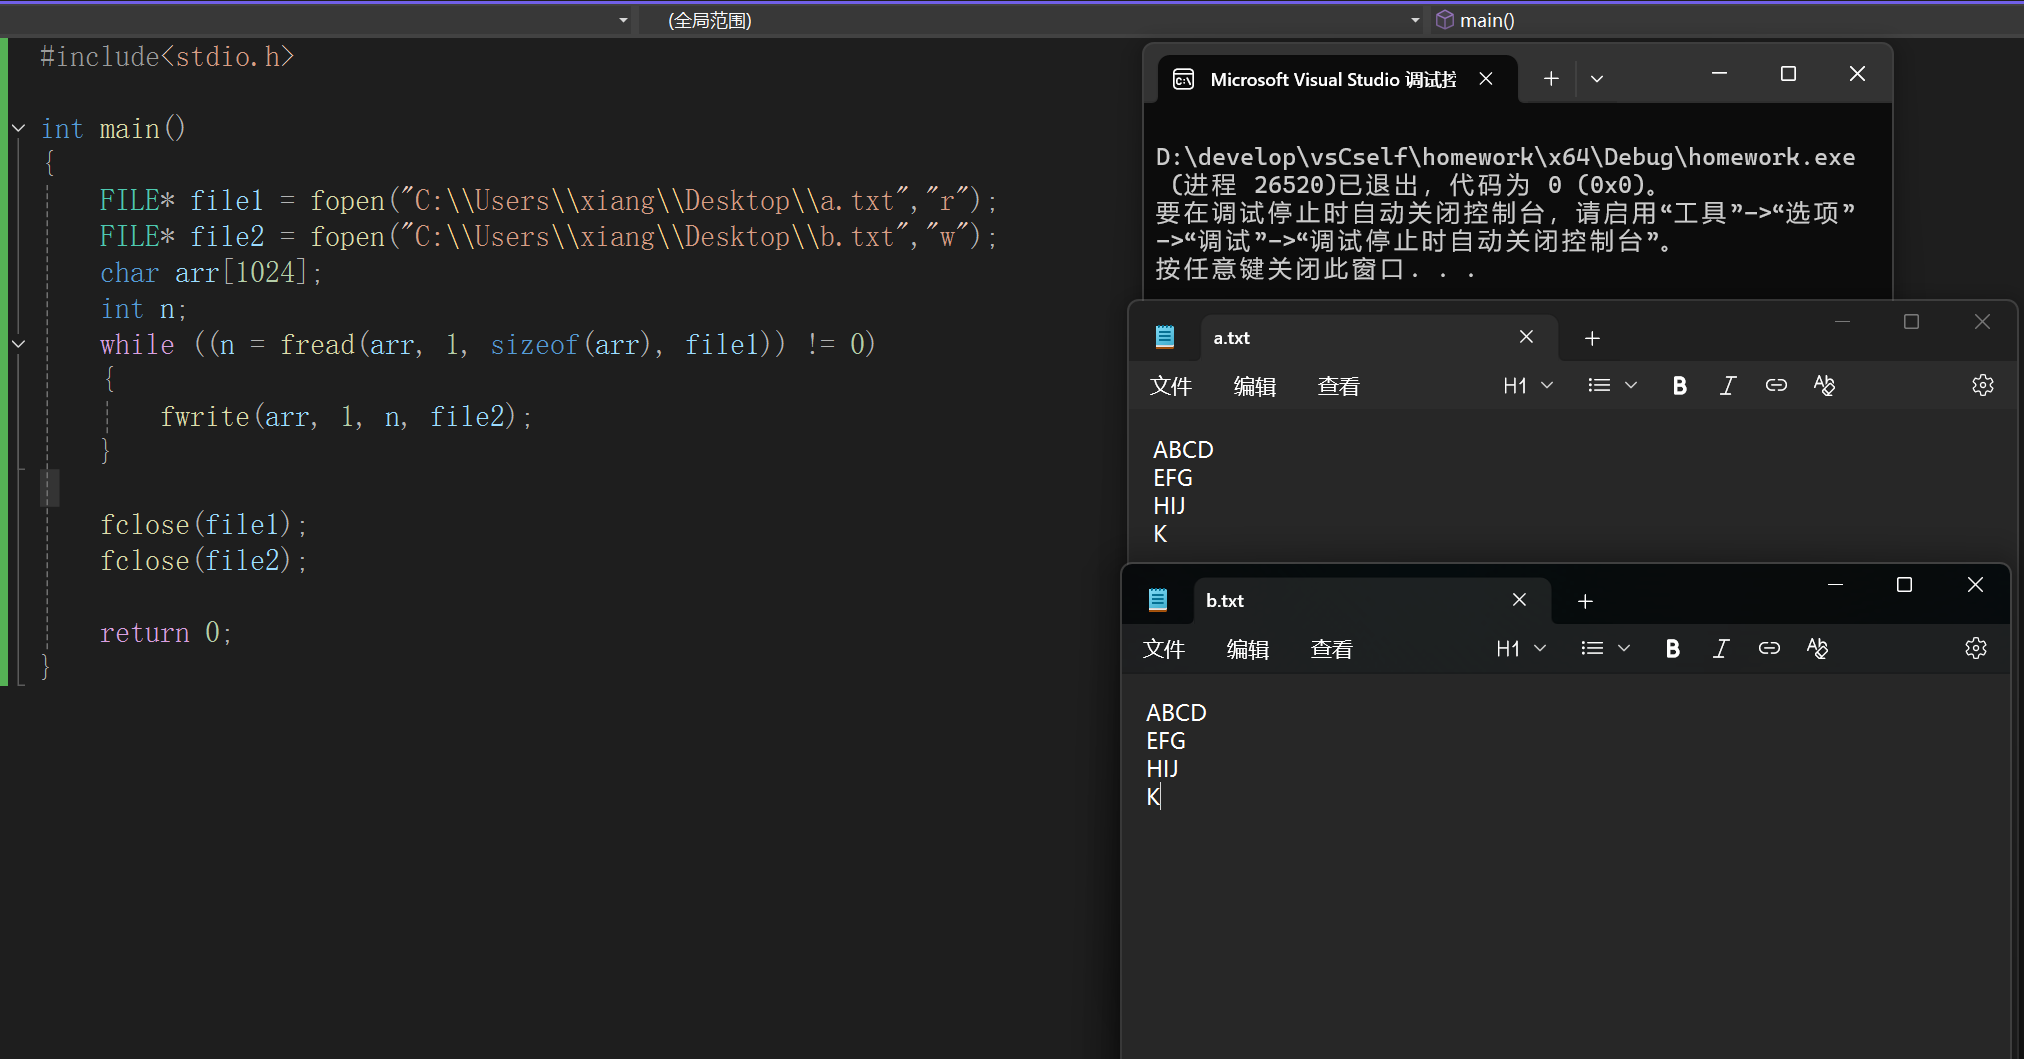Open settings gear in b.txt Notepad

[x=1975, y=648]
